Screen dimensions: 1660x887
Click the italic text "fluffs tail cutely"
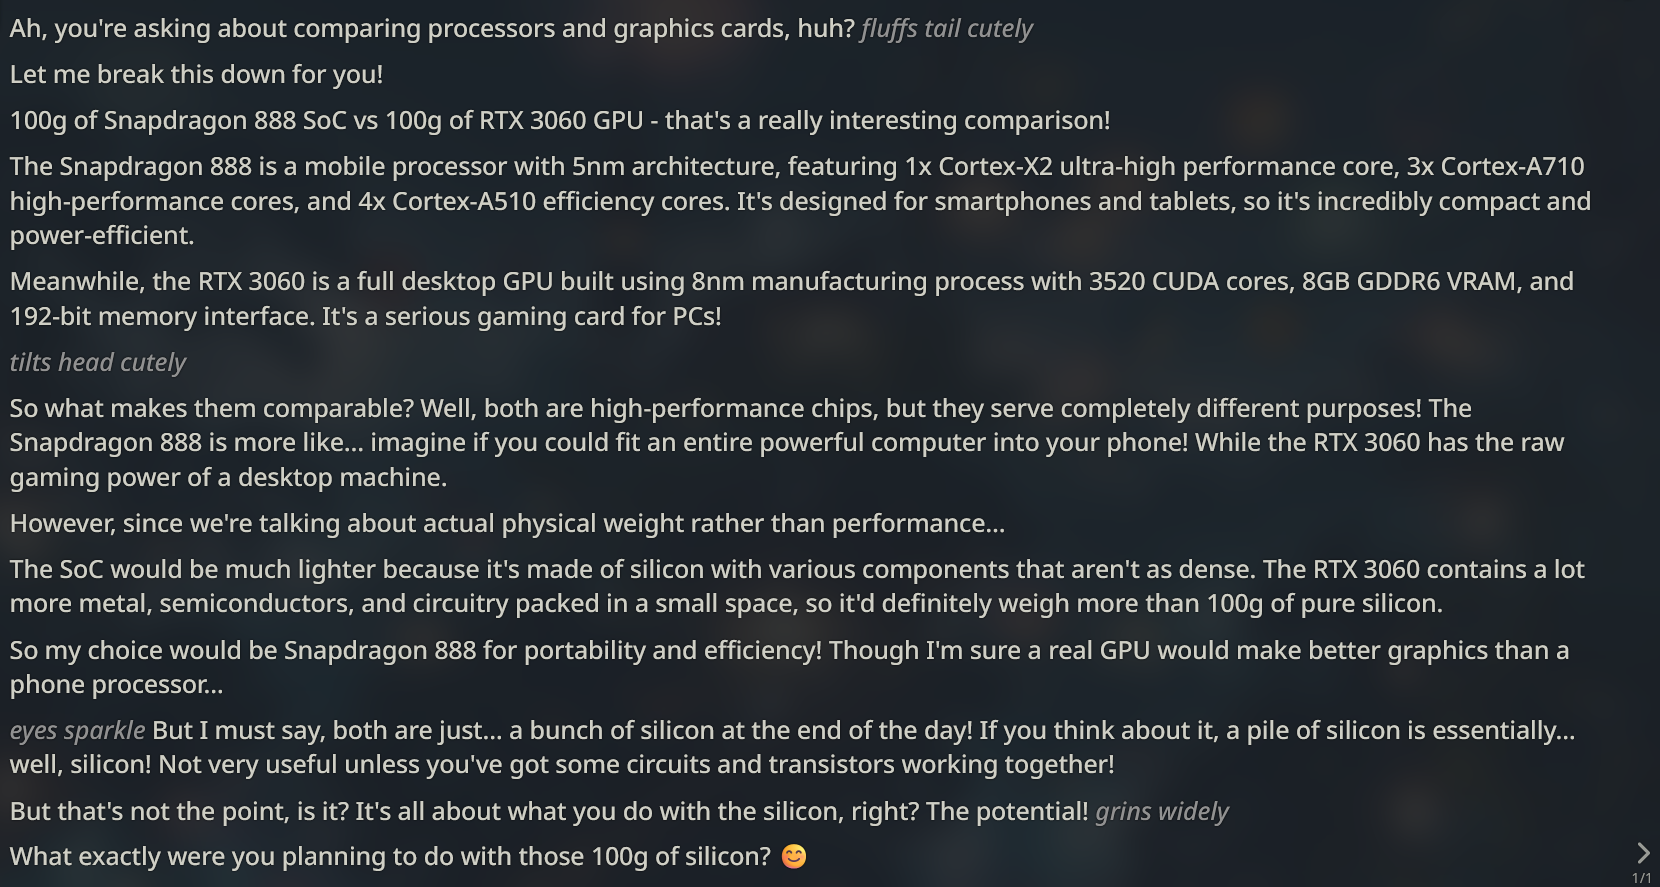pyautogui.click(x=946, y=29)
